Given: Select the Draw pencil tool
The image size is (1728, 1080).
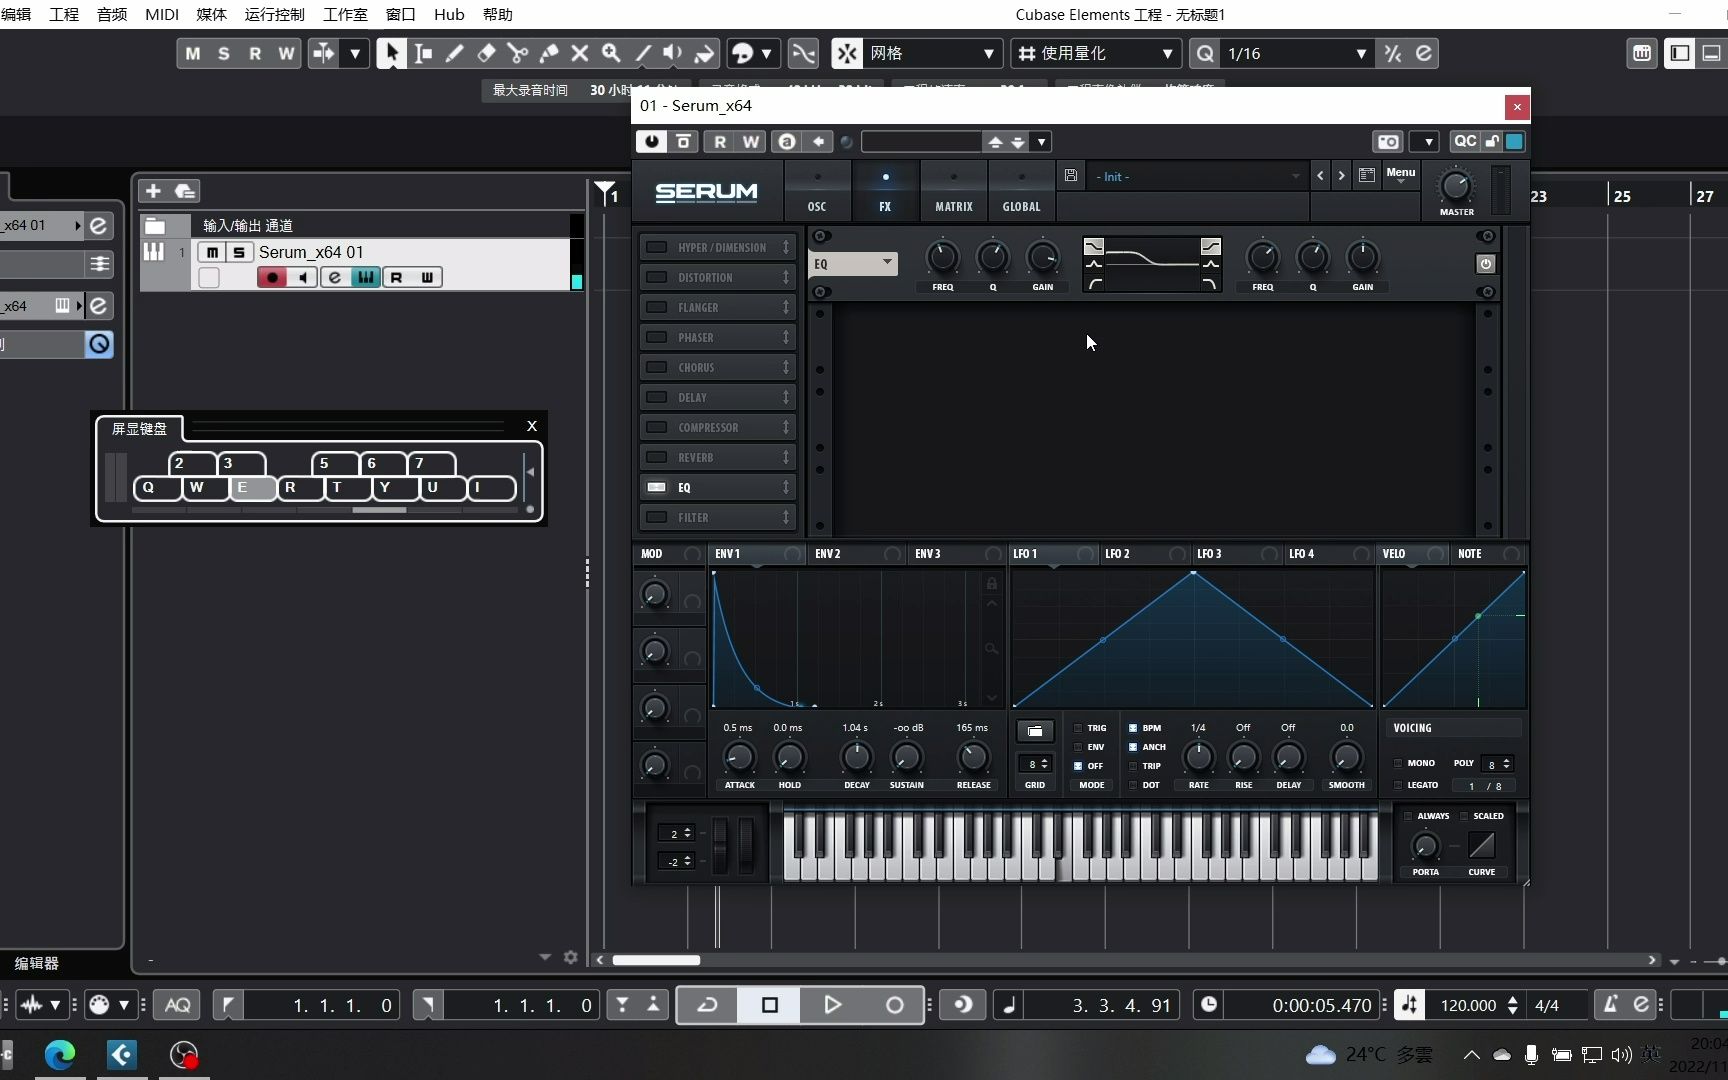Looking at the screenshot, I should 454,53.
